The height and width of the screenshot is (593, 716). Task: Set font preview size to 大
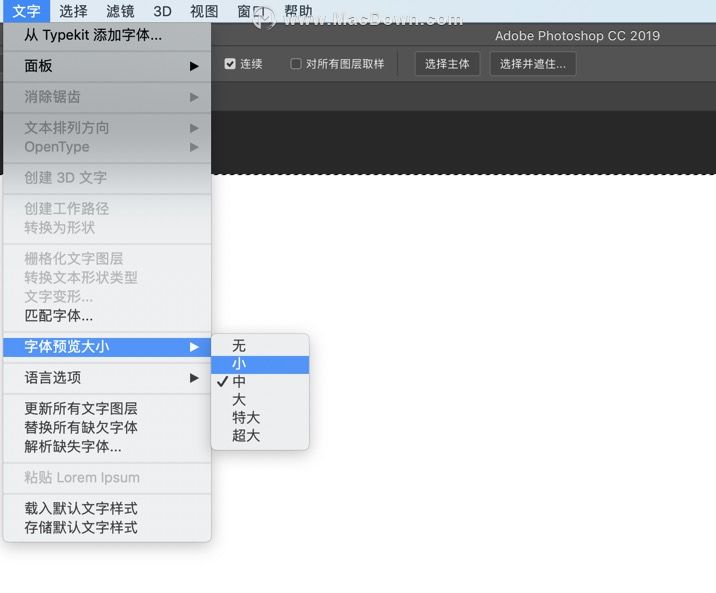point(260,400)
